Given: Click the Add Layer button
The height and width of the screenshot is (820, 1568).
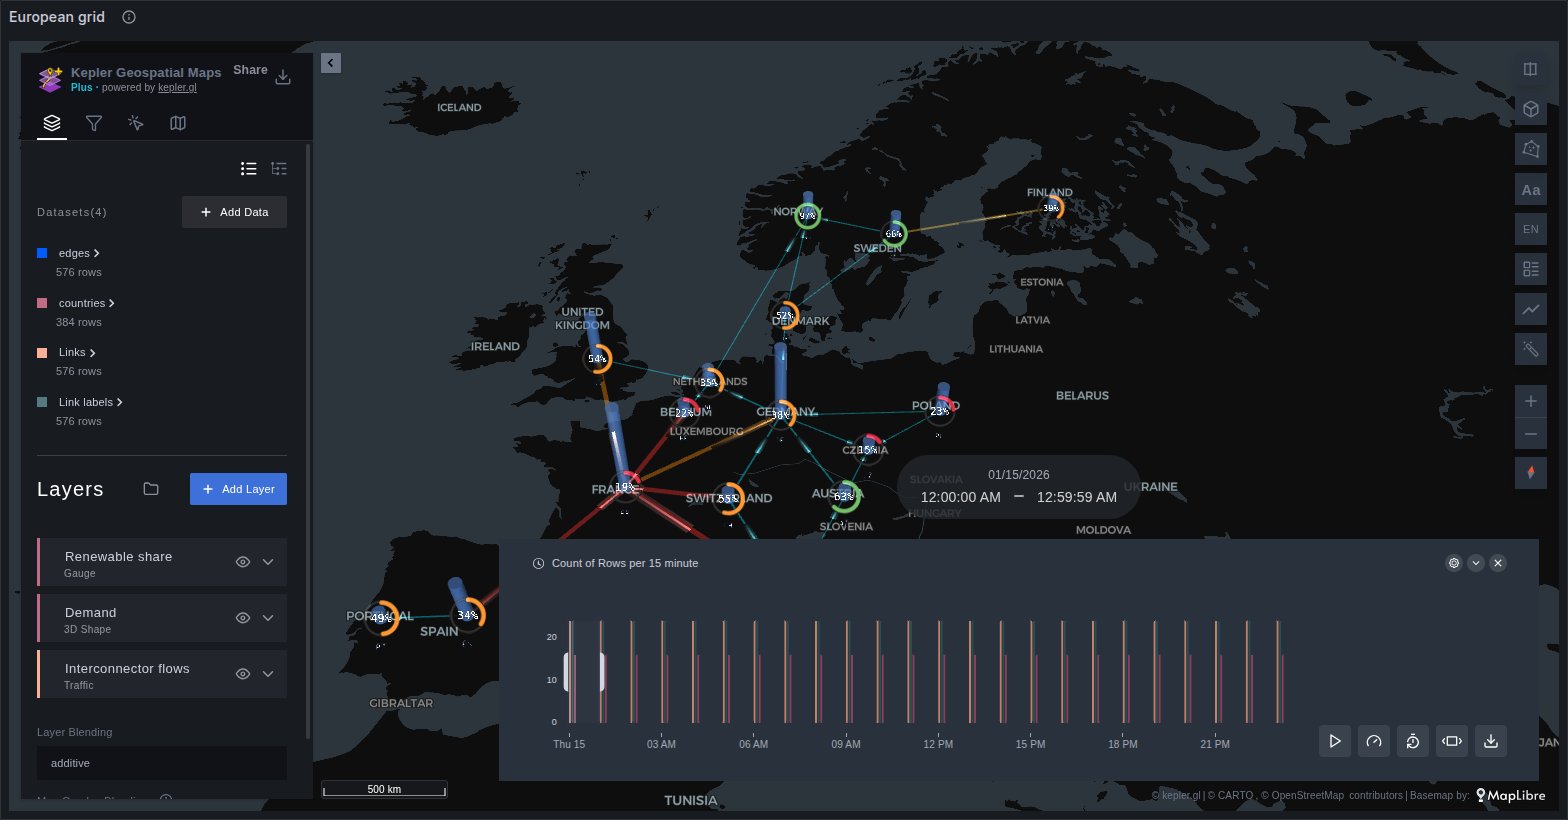Looking at the screenshot, I should pyautogui.click(x=238, y=489).
